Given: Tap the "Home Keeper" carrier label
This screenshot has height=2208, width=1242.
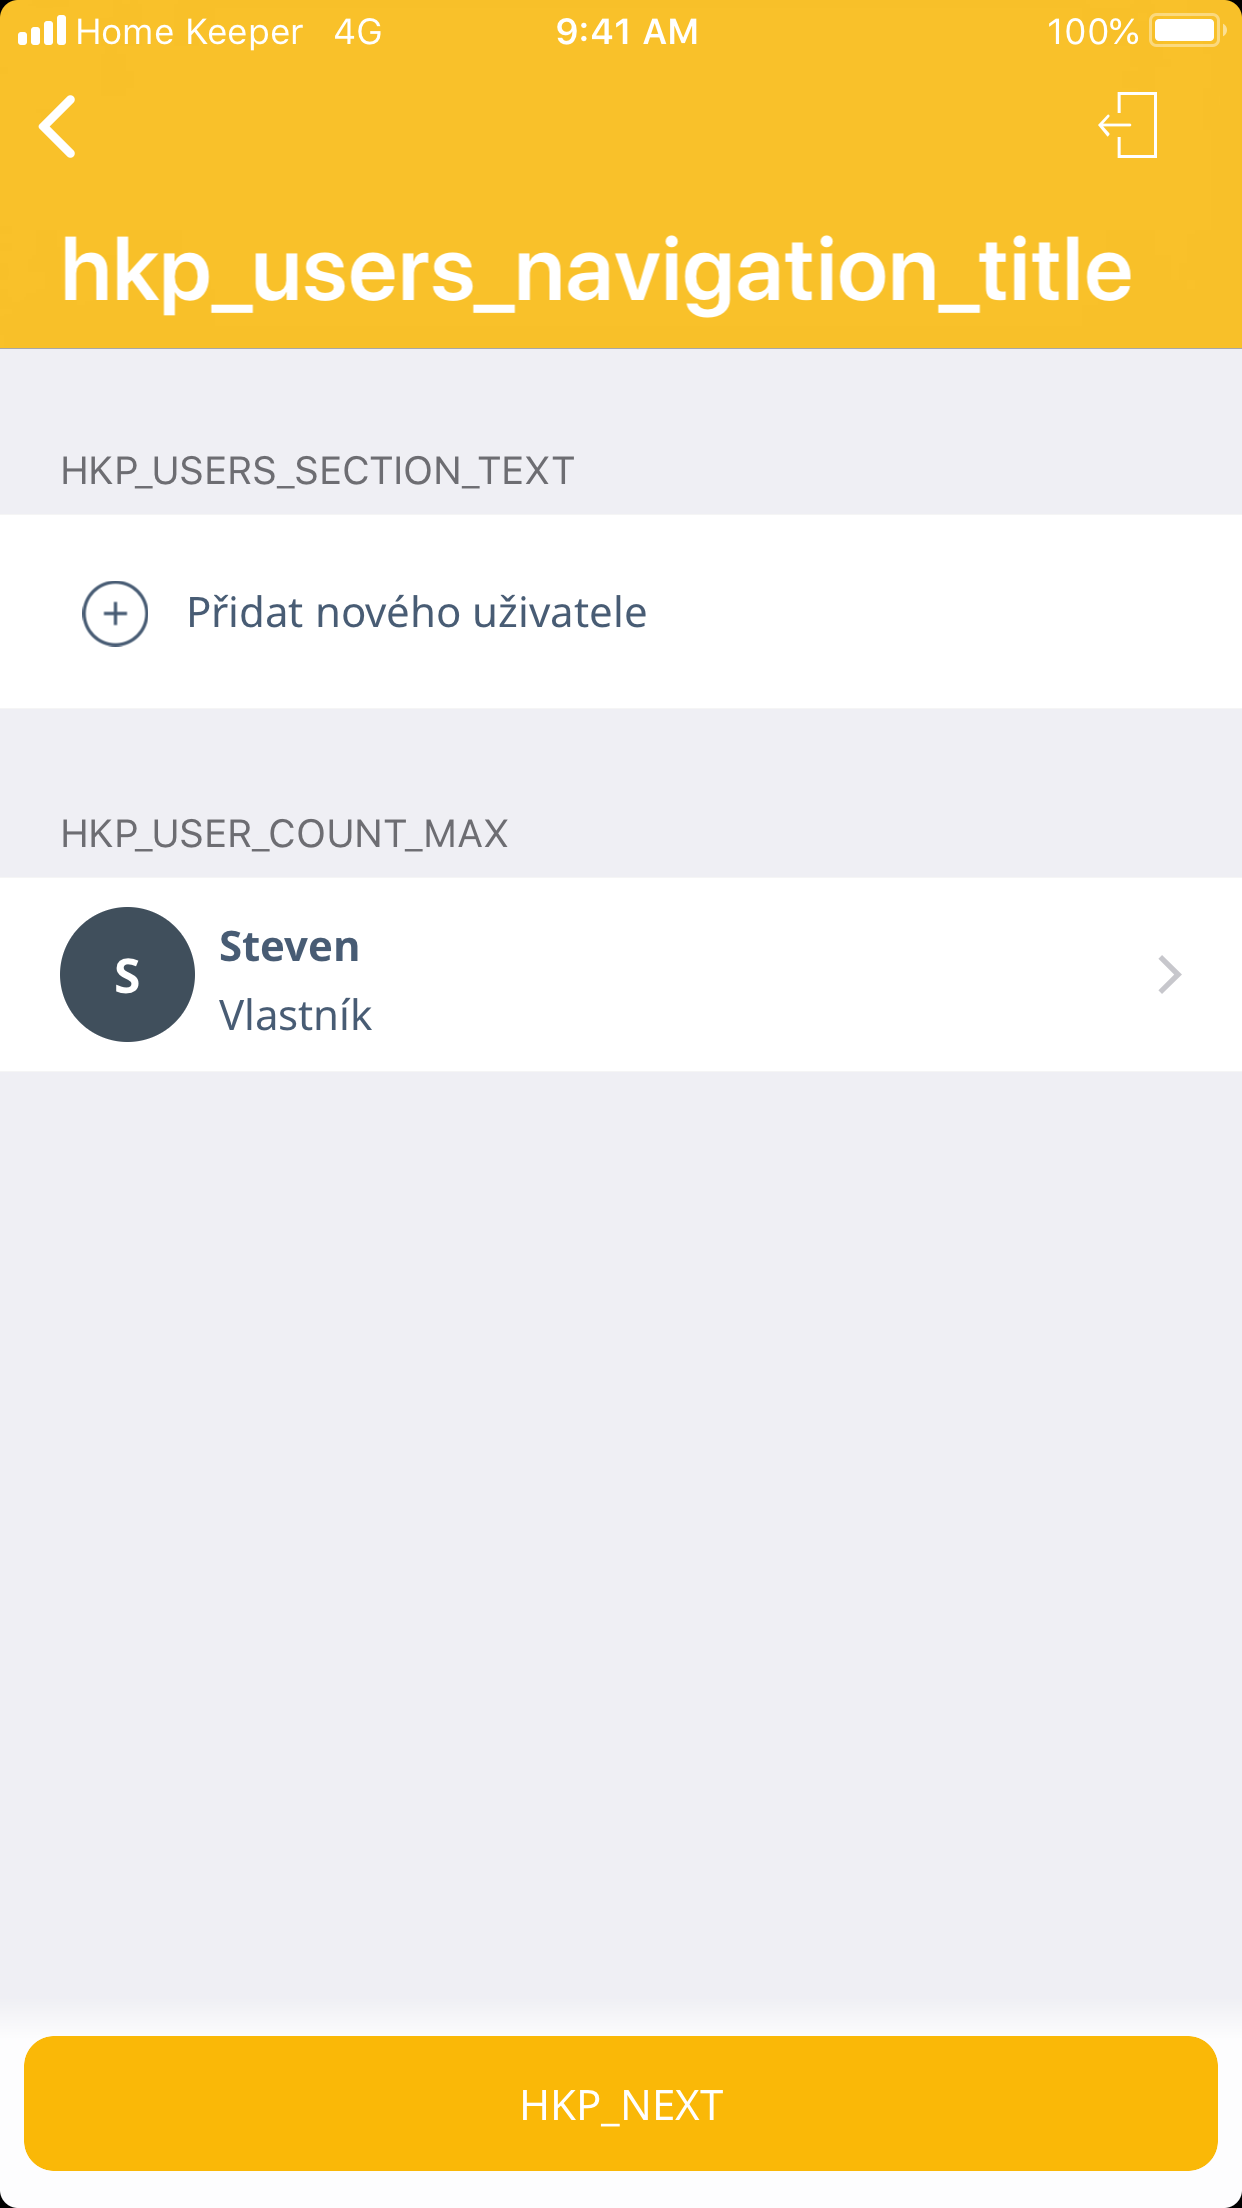Looking at the screenshot, I should (189, 32).
